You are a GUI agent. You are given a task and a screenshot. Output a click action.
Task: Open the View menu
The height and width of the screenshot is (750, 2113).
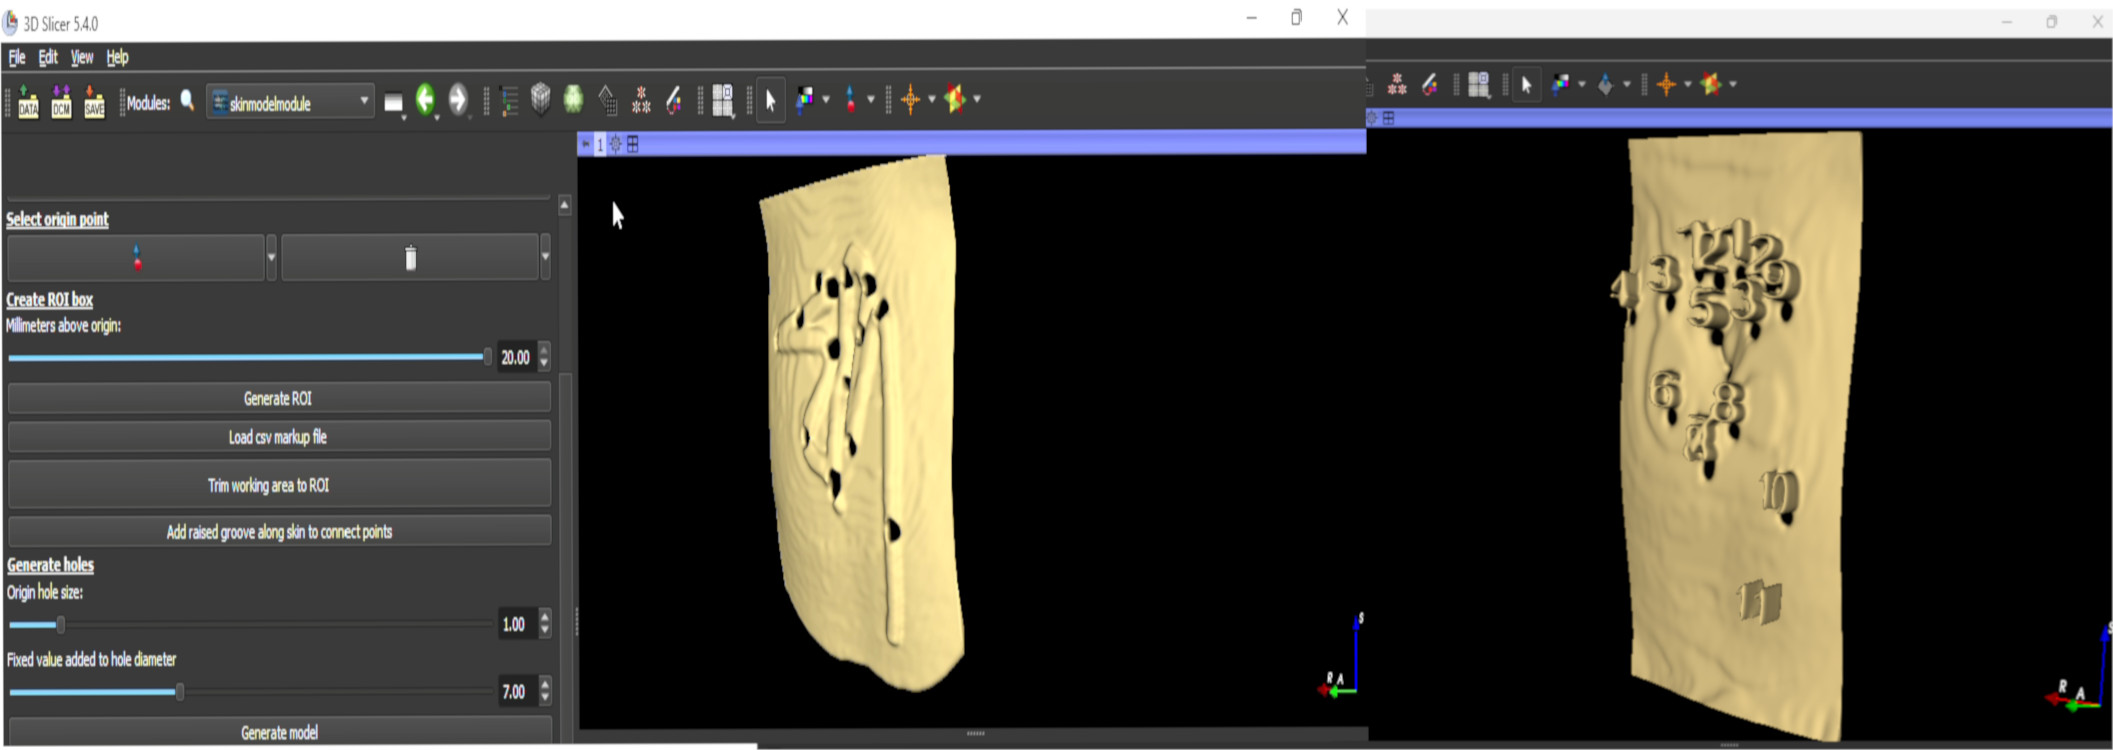pyautogui.click(x=82, y=57)
